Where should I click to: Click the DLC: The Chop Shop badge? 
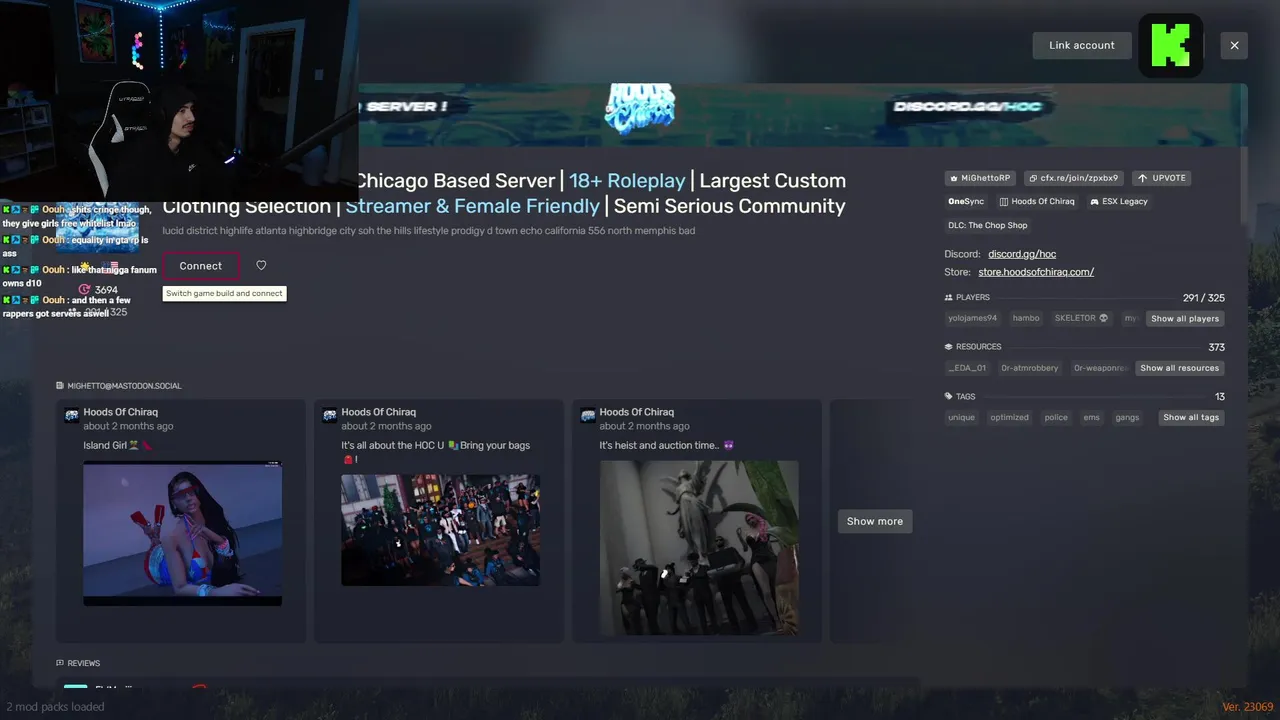click(987, 225)
